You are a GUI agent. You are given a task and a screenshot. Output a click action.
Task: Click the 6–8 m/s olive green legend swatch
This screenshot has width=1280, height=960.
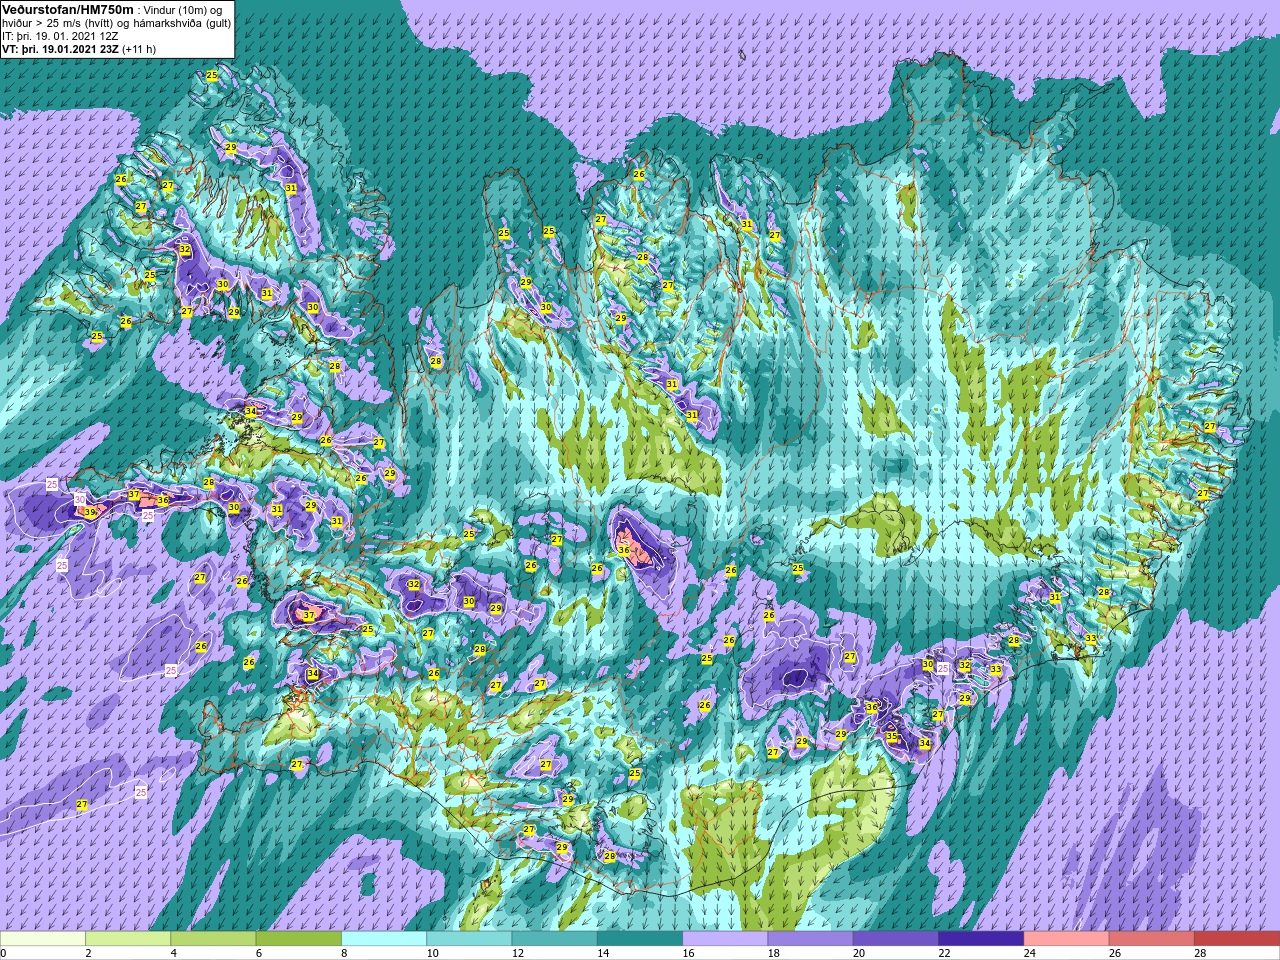tap(299, 939)
